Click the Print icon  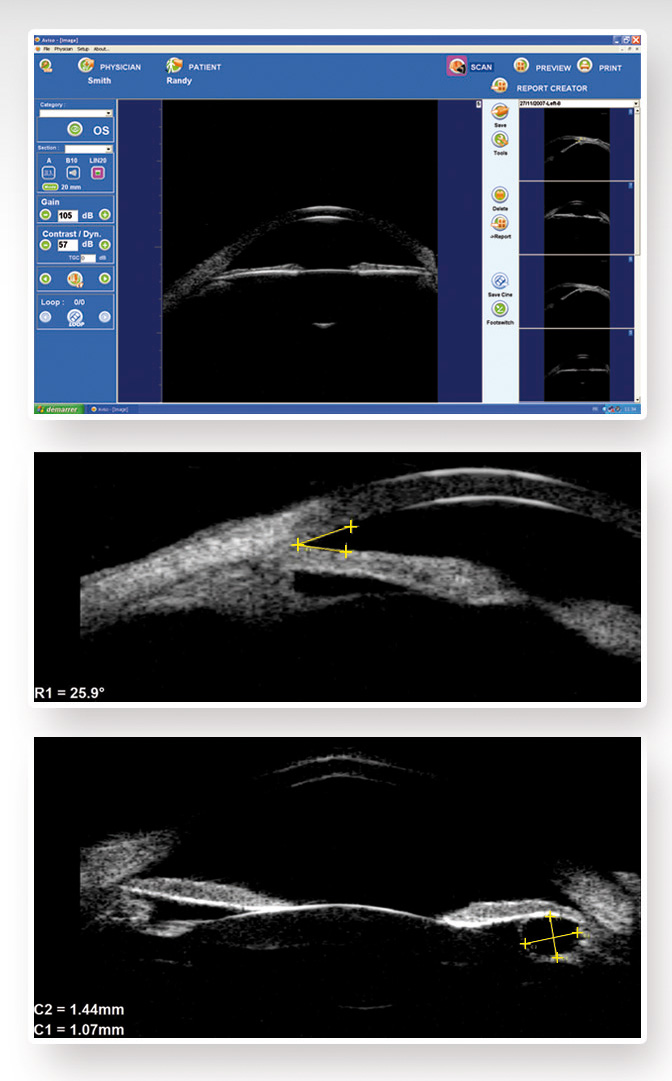[x=585, y=66]
